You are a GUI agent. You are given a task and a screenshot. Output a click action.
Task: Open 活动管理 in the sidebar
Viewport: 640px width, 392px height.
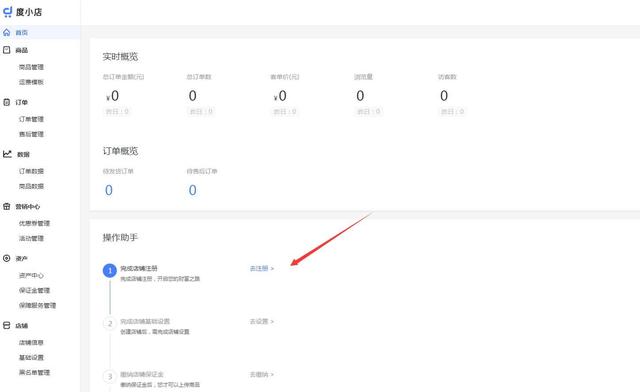point(31,238)
